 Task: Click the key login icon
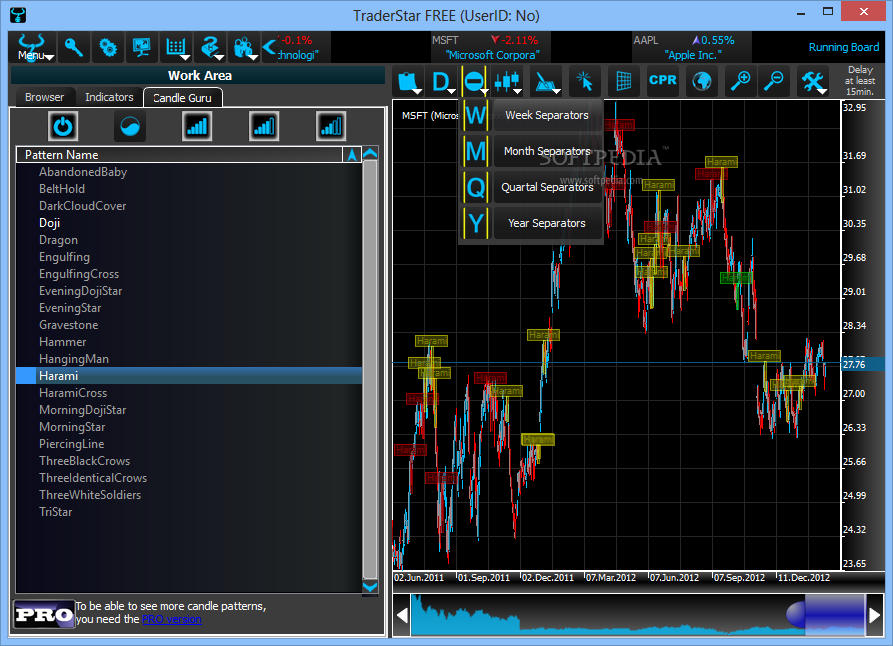(73, 47)
